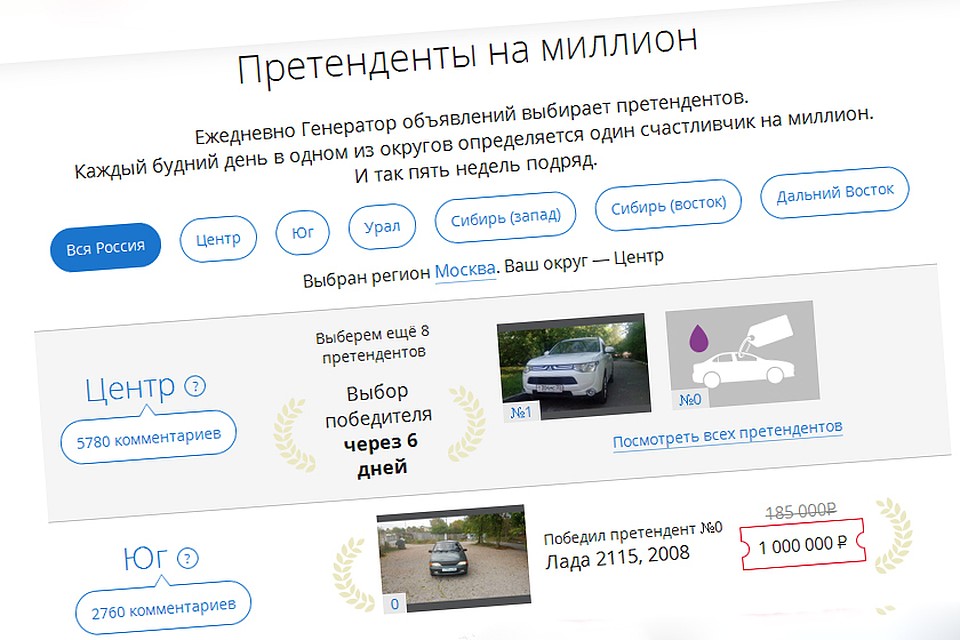Switch to the Урал region filter

coord(382,227)
